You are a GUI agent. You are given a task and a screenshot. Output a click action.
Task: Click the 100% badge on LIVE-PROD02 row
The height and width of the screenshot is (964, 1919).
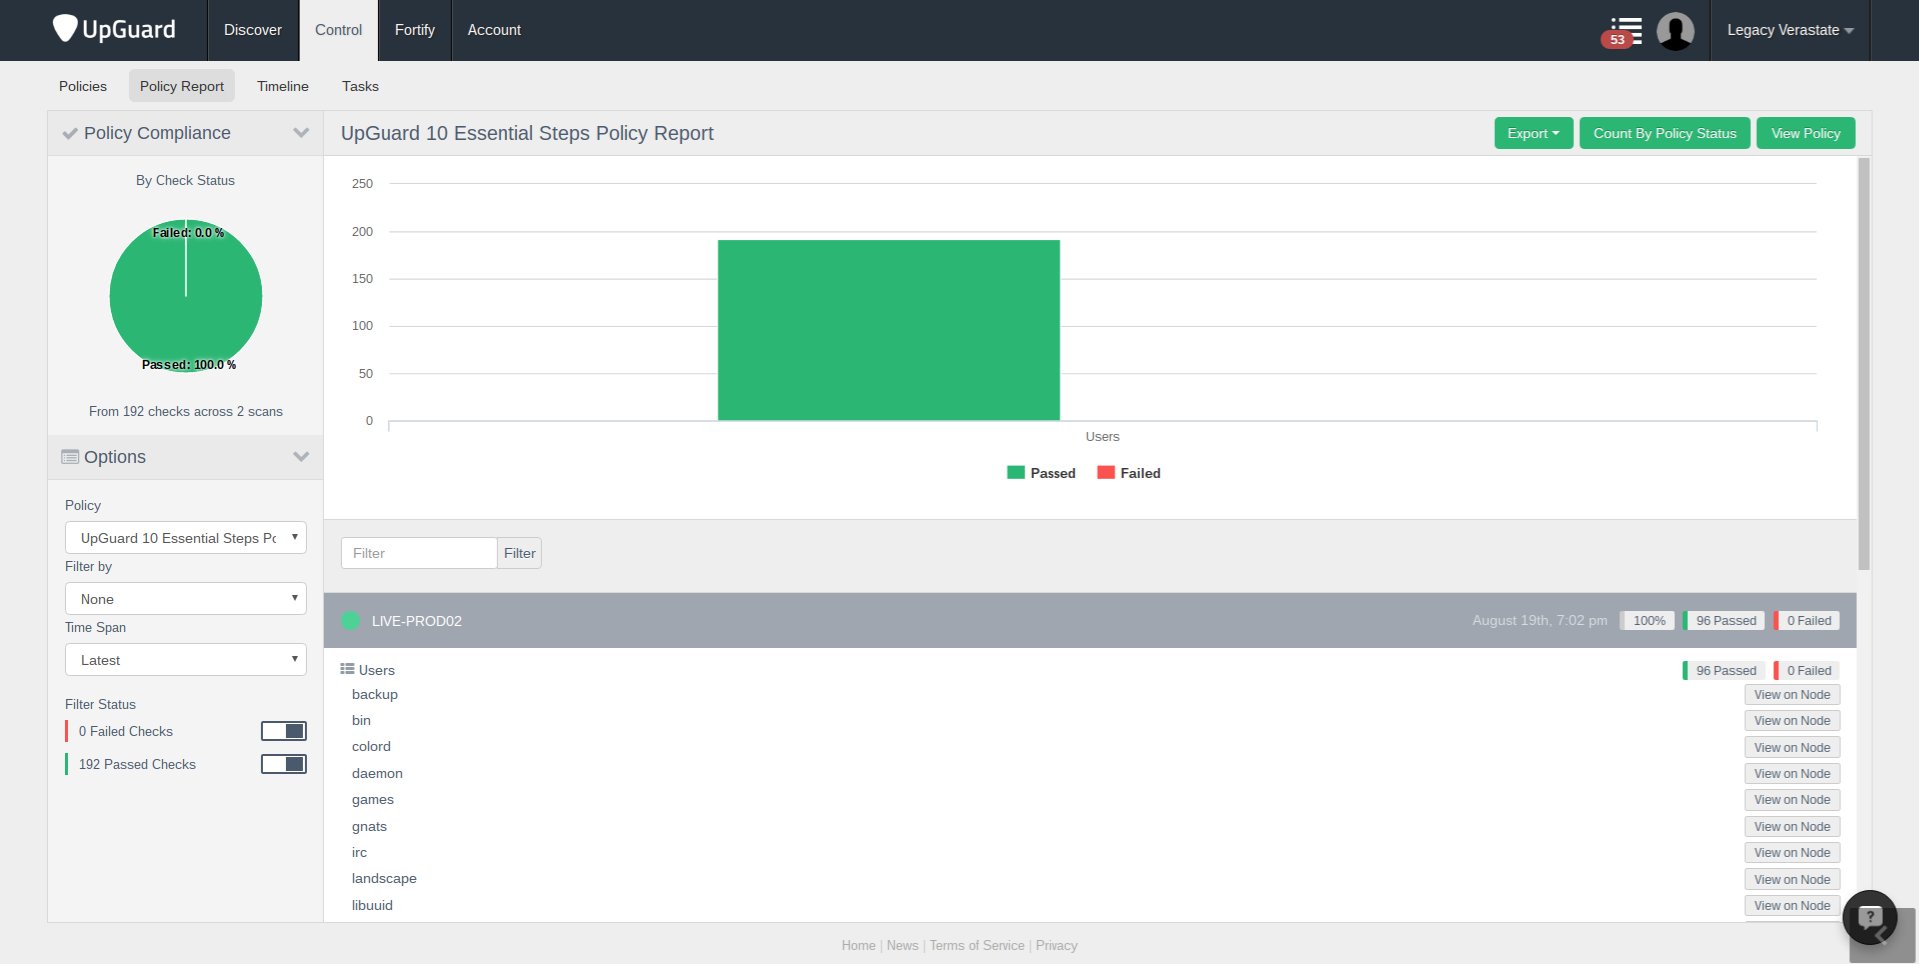click(x=1649, y=621)
